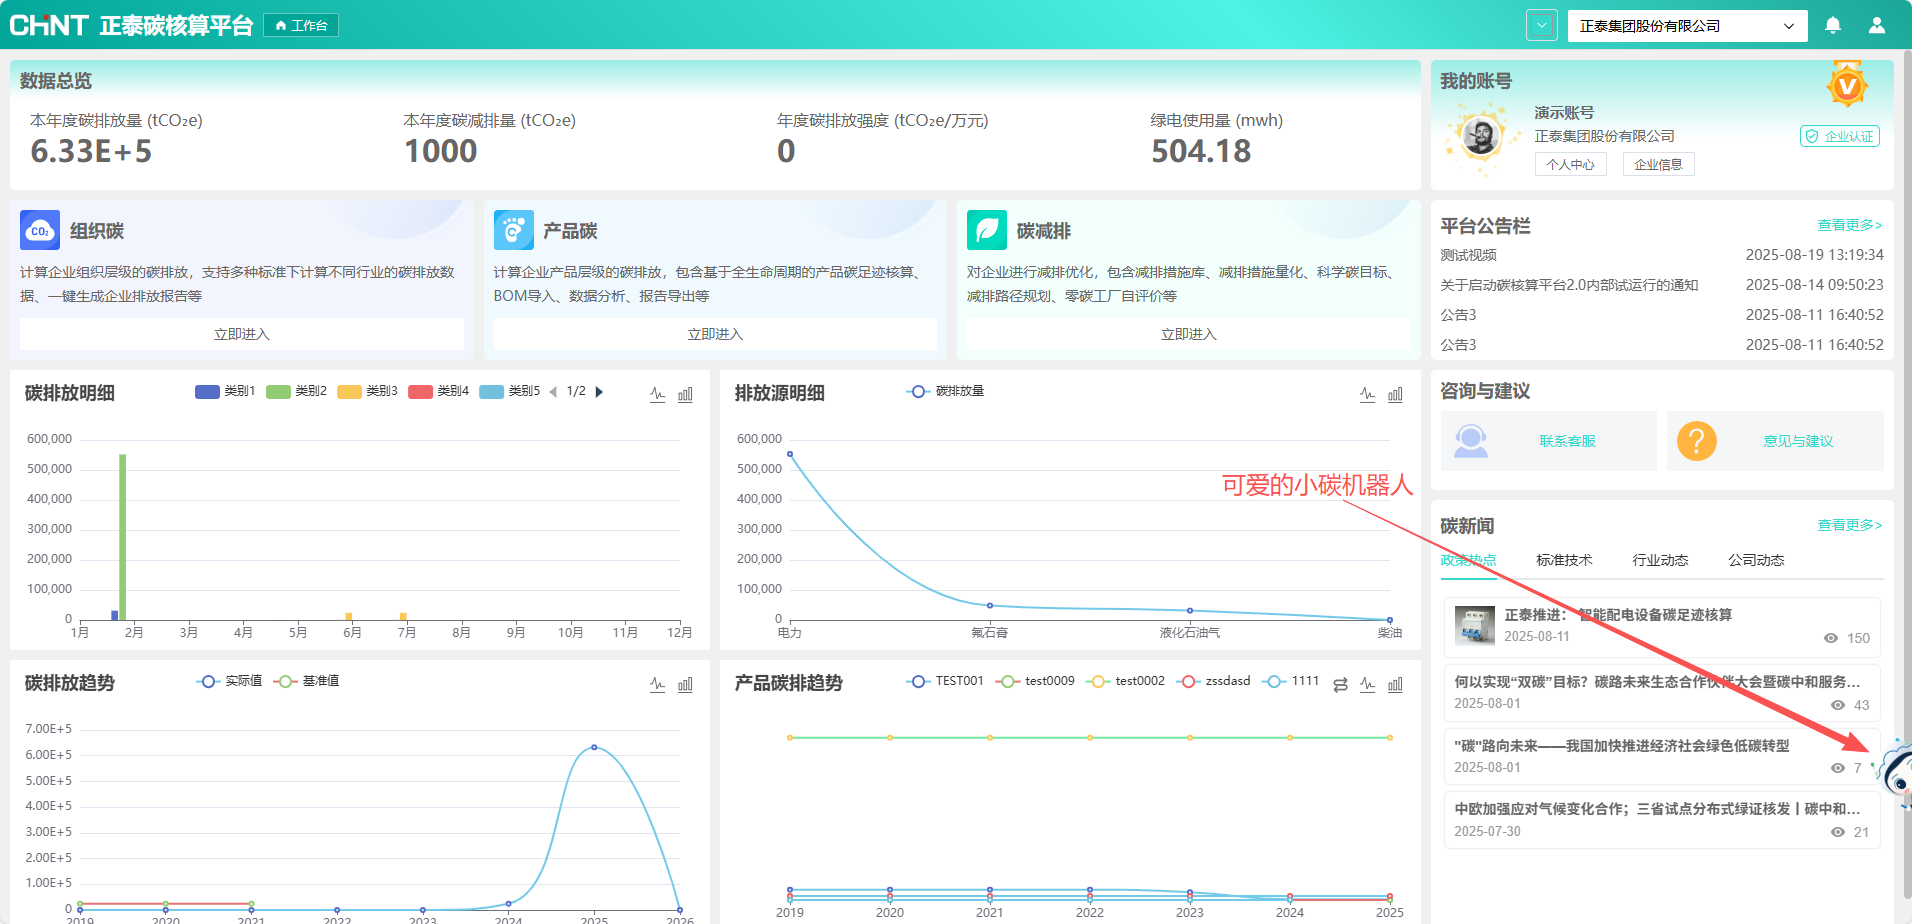Image resolution: width=1912 pixels, height=924 pixels.
Task: Click 联系客服 customer service
Action: pyautogui.click(x=1567, y=441)
